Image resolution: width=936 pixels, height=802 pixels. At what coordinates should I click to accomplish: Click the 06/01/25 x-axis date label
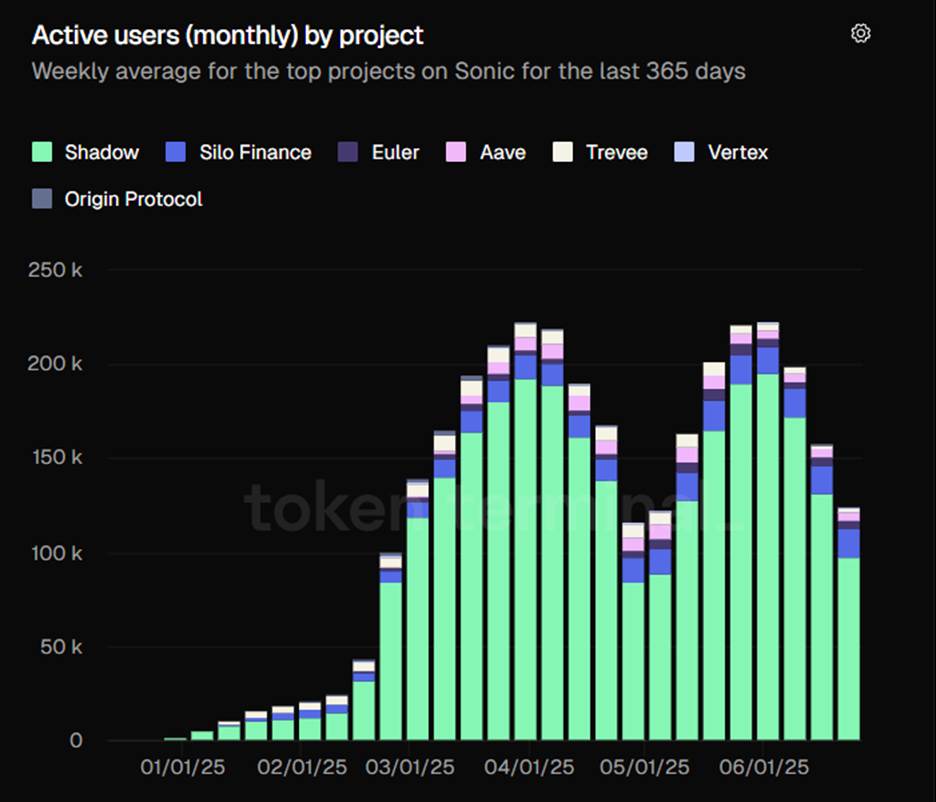pos(762,768)
